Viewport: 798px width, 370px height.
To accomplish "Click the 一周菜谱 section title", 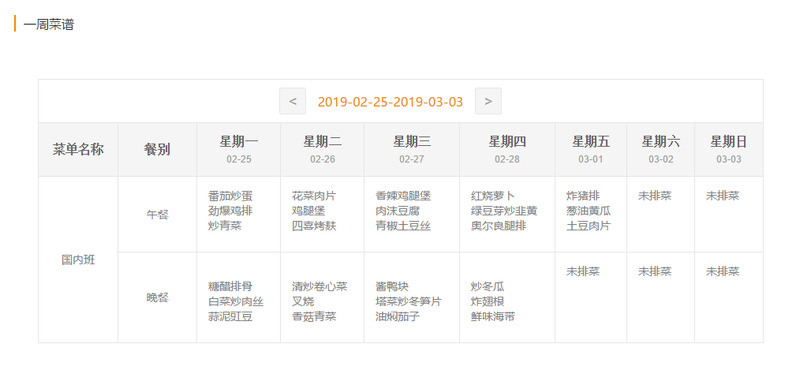I will click(x=48, y=24).
